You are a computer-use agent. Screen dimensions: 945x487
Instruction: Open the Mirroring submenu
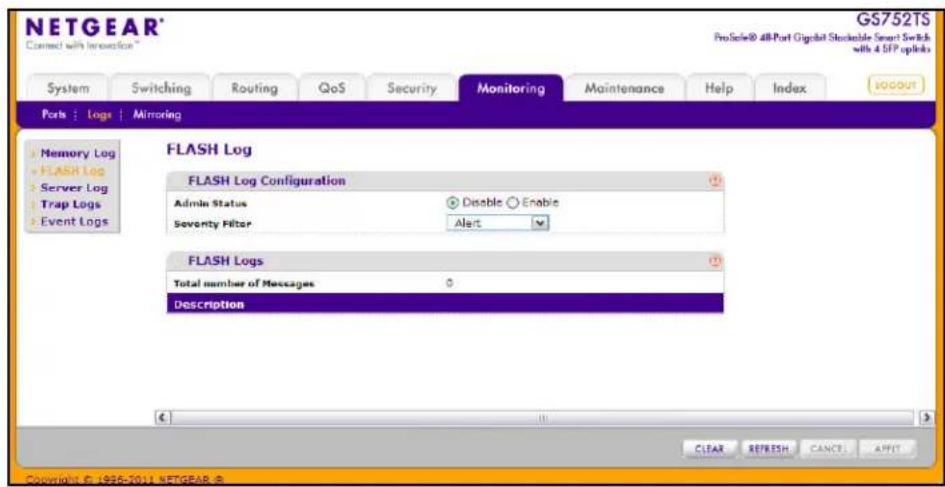157,115
